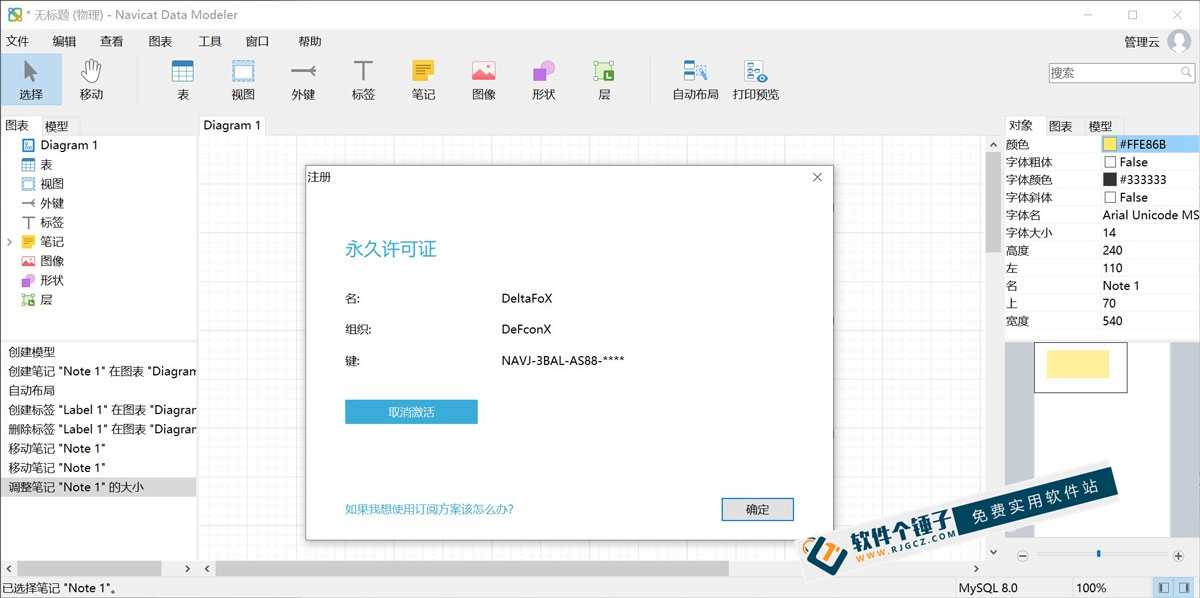The width and height of the screenshot is (1200, 598).
Task: Click the 搜索 search input field
Action: [1113, 71]
